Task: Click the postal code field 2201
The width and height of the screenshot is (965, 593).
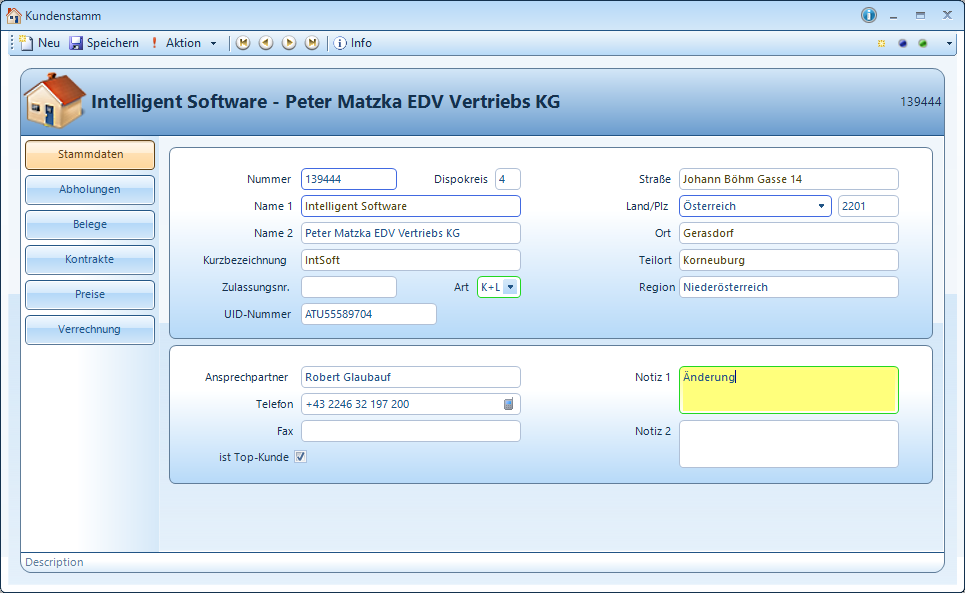Action: pos(868,206)
